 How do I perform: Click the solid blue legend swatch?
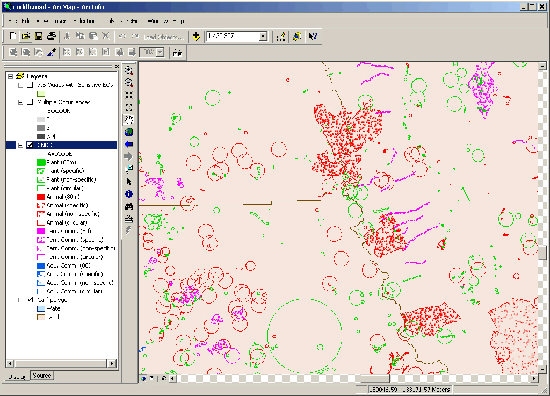(x=41, y=266)
